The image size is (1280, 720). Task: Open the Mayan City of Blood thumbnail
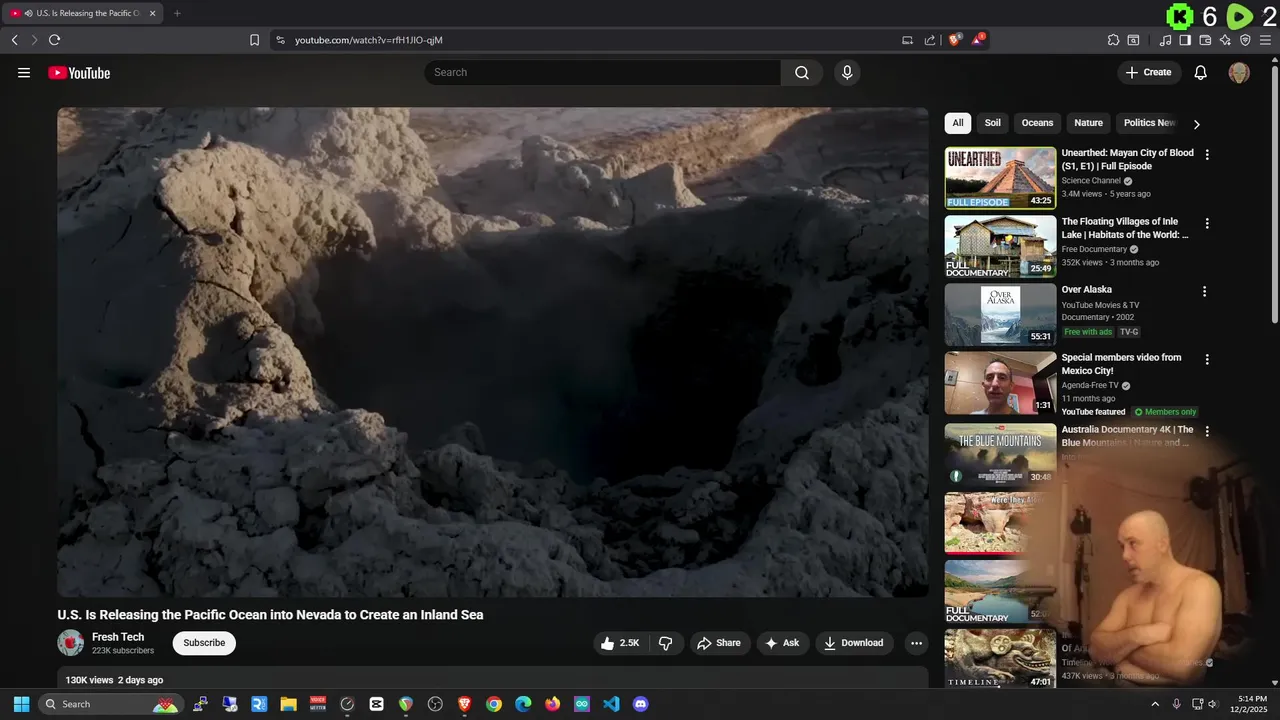(1000, 178)
